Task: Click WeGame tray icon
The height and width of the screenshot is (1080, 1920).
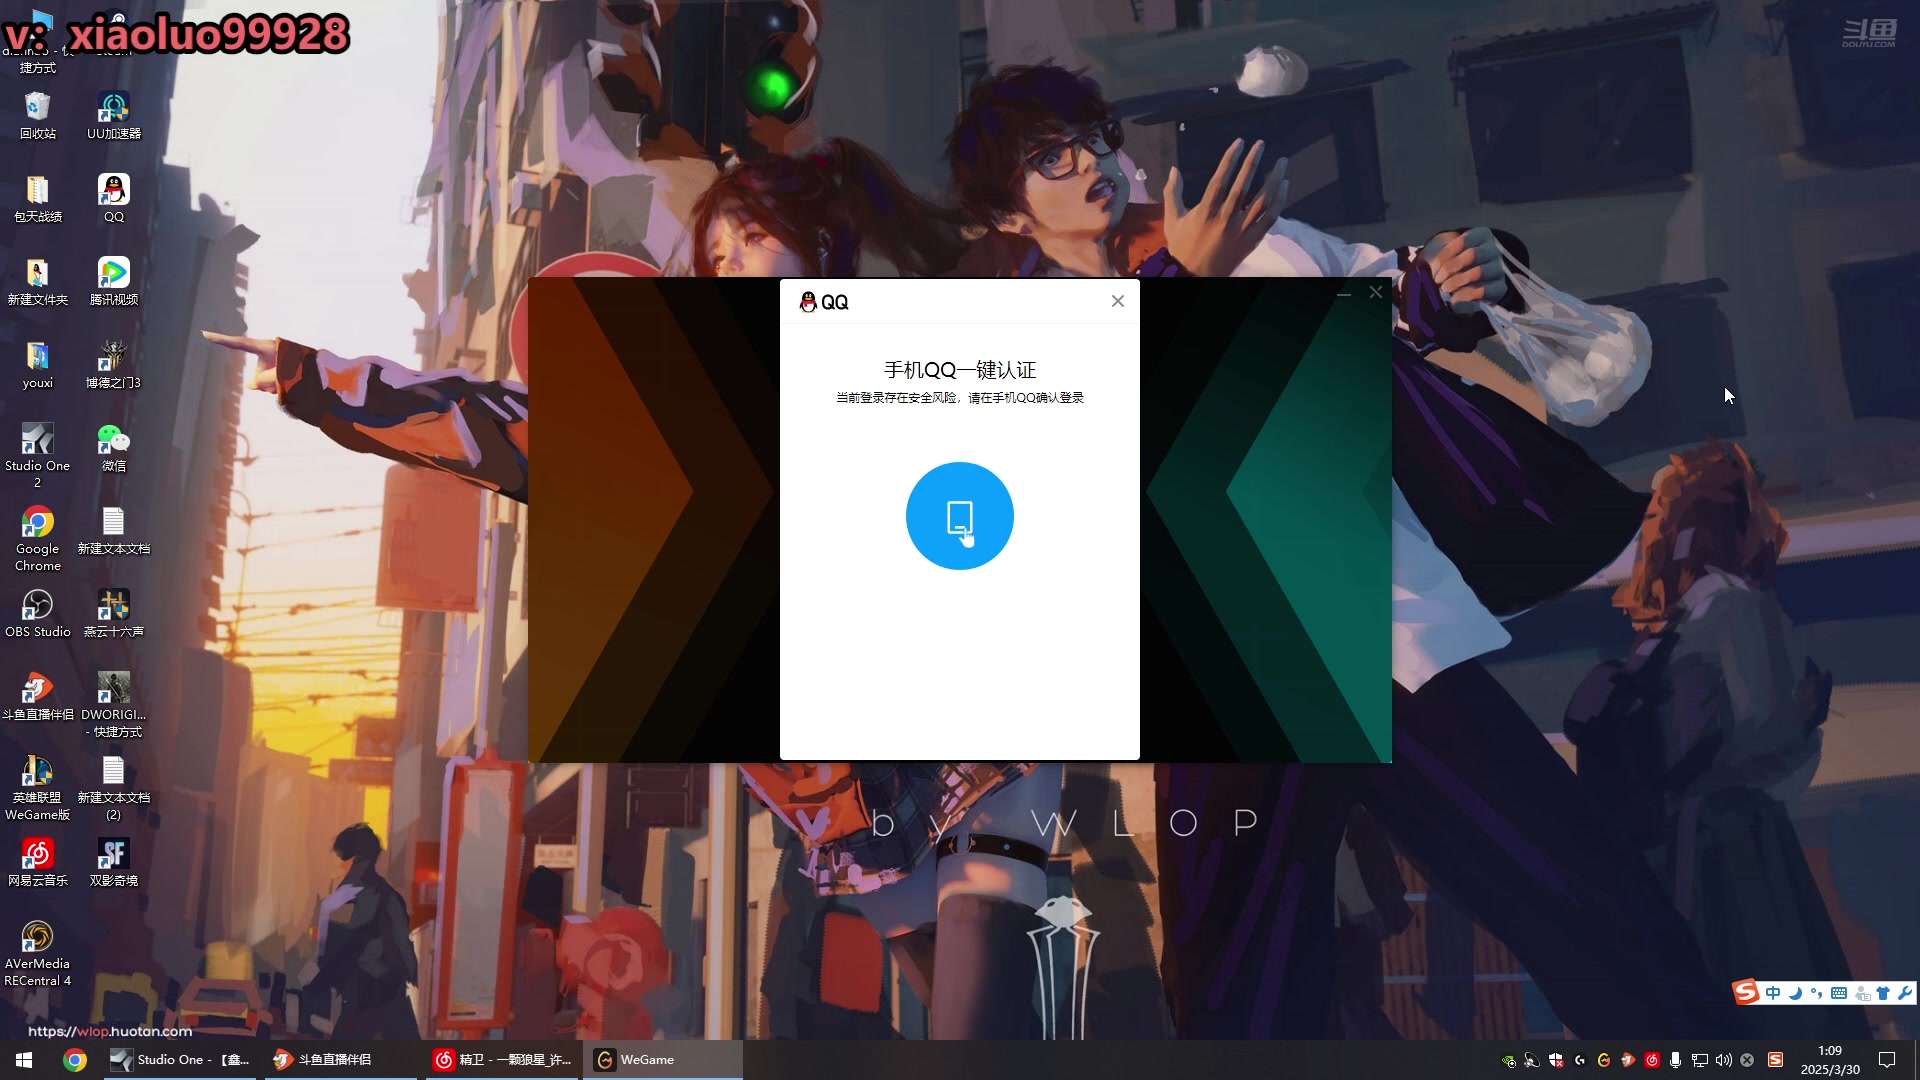Action: [1604, 1060]
